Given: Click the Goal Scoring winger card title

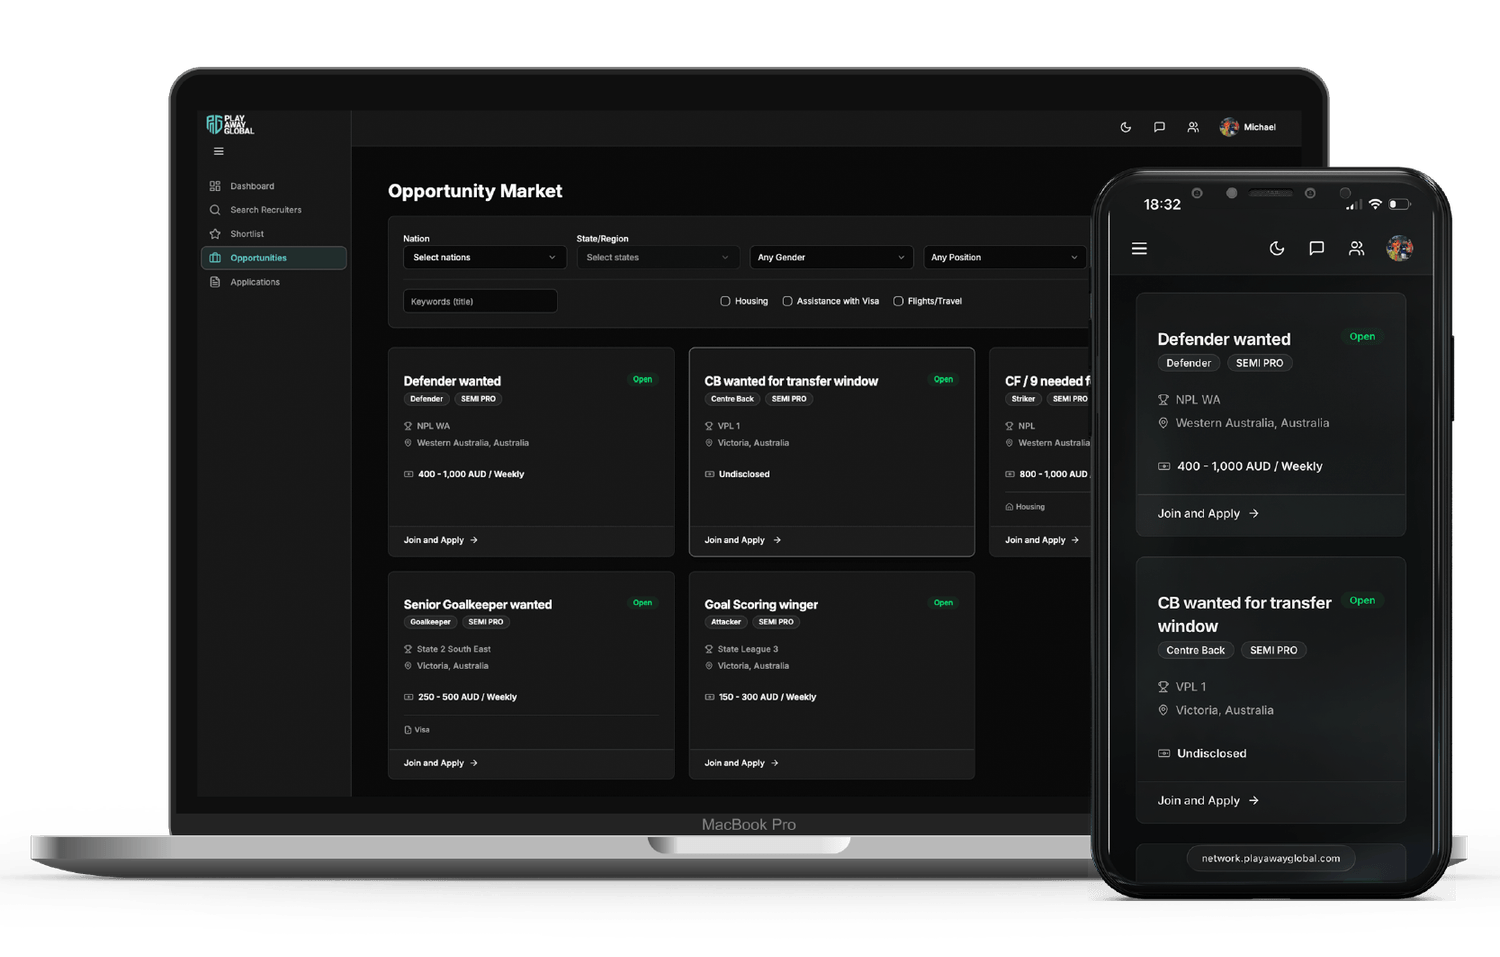Looking at the screenshot, I should pyautogui.click(x=761, y=605).
